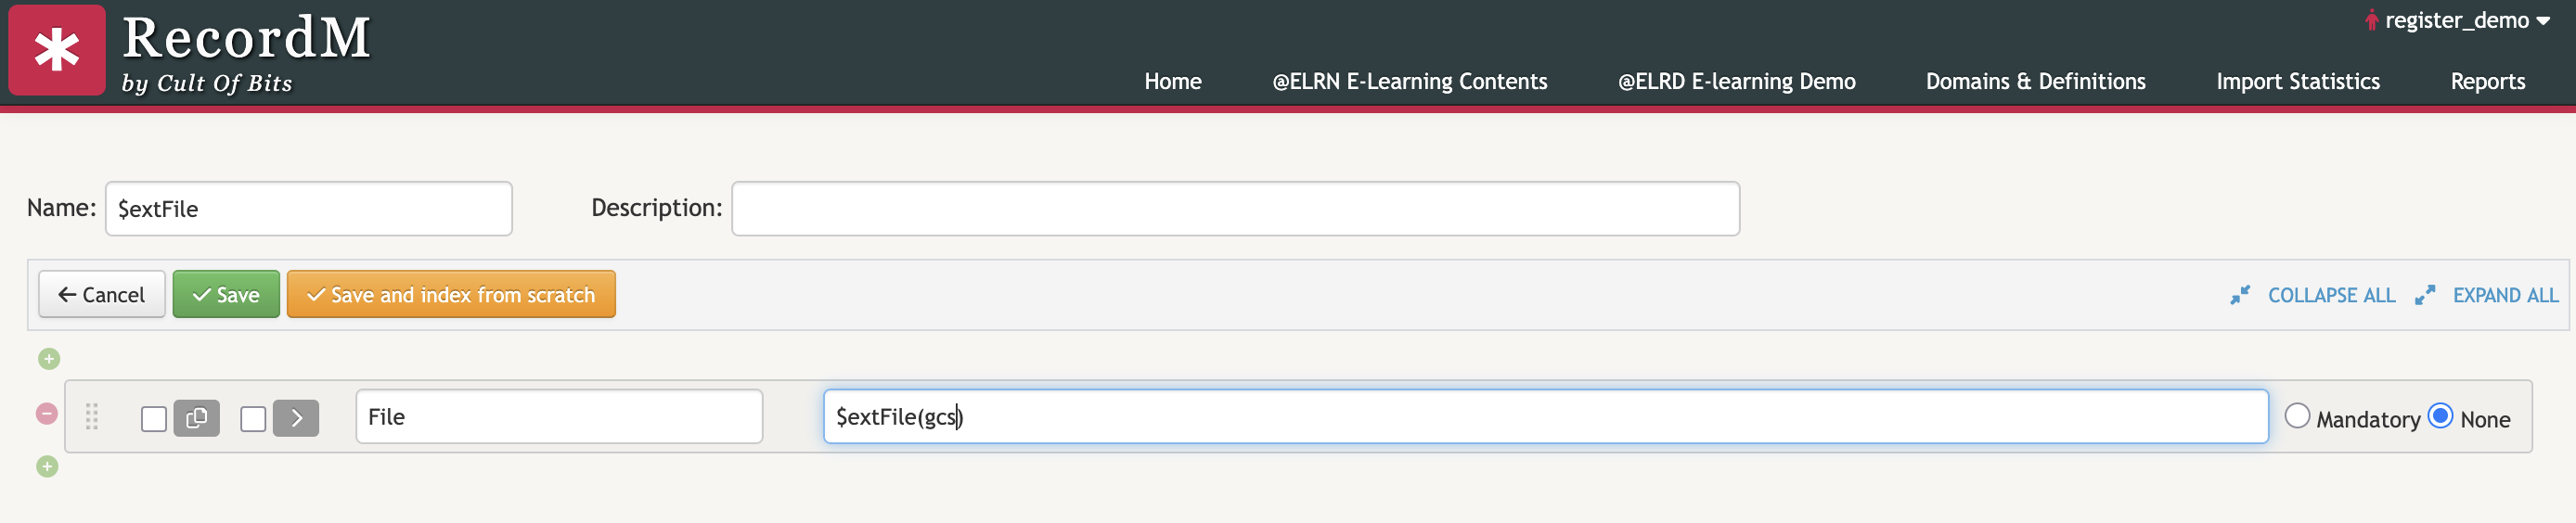The width and height of the screenshot is (2576, 523).
Task: Click the RecordM asterisk logo
Action: point(57,50)
